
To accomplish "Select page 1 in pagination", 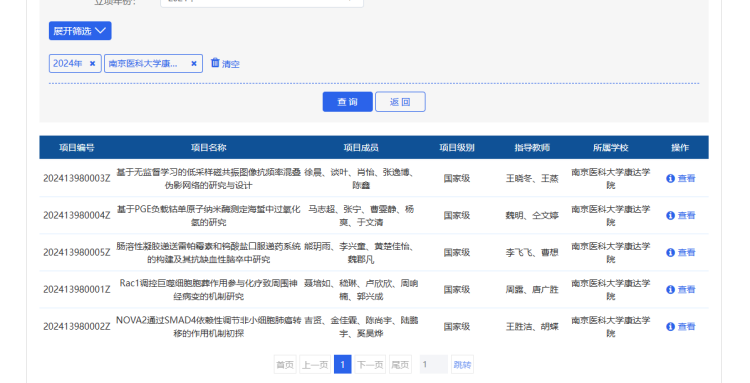I will (342, 365).
